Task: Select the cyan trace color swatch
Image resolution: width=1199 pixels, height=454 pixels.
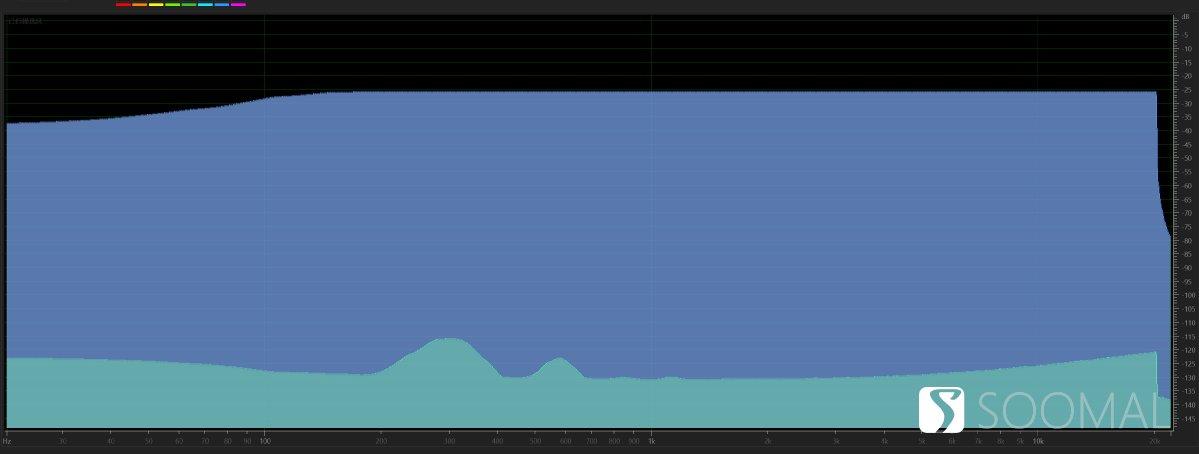Action: click(206, 5)
